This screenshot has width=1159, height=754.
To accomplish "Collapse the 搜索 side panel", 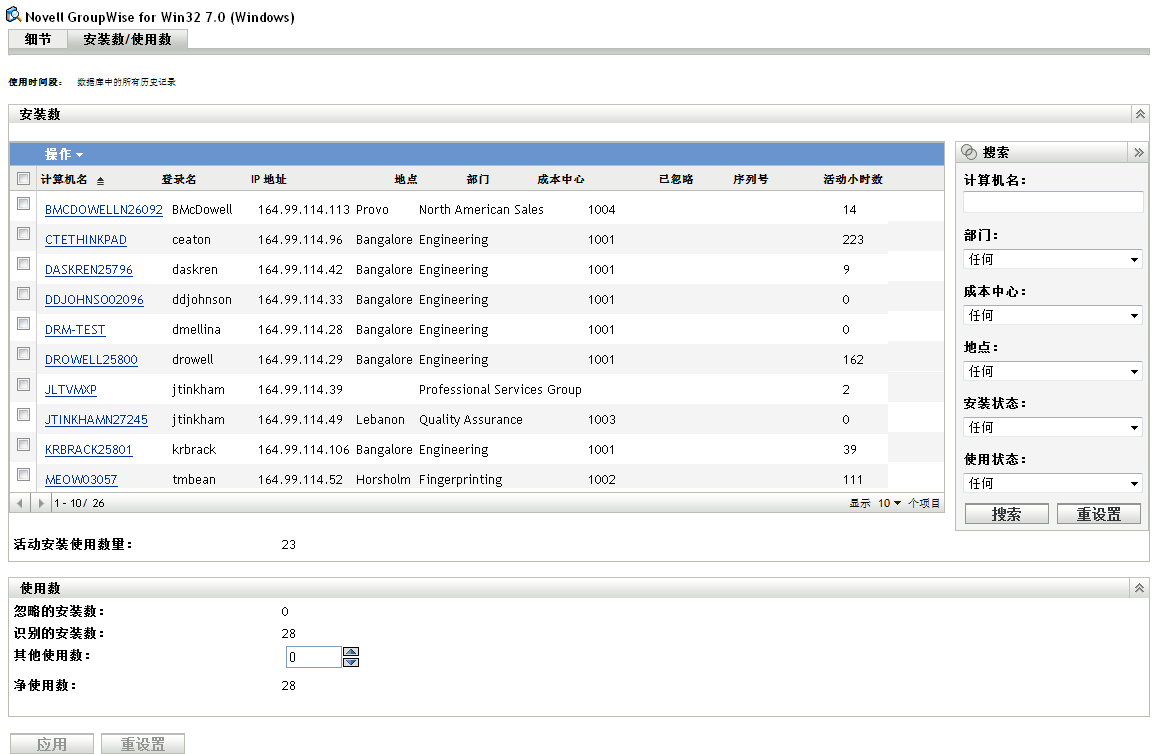I will [1138, 152].
